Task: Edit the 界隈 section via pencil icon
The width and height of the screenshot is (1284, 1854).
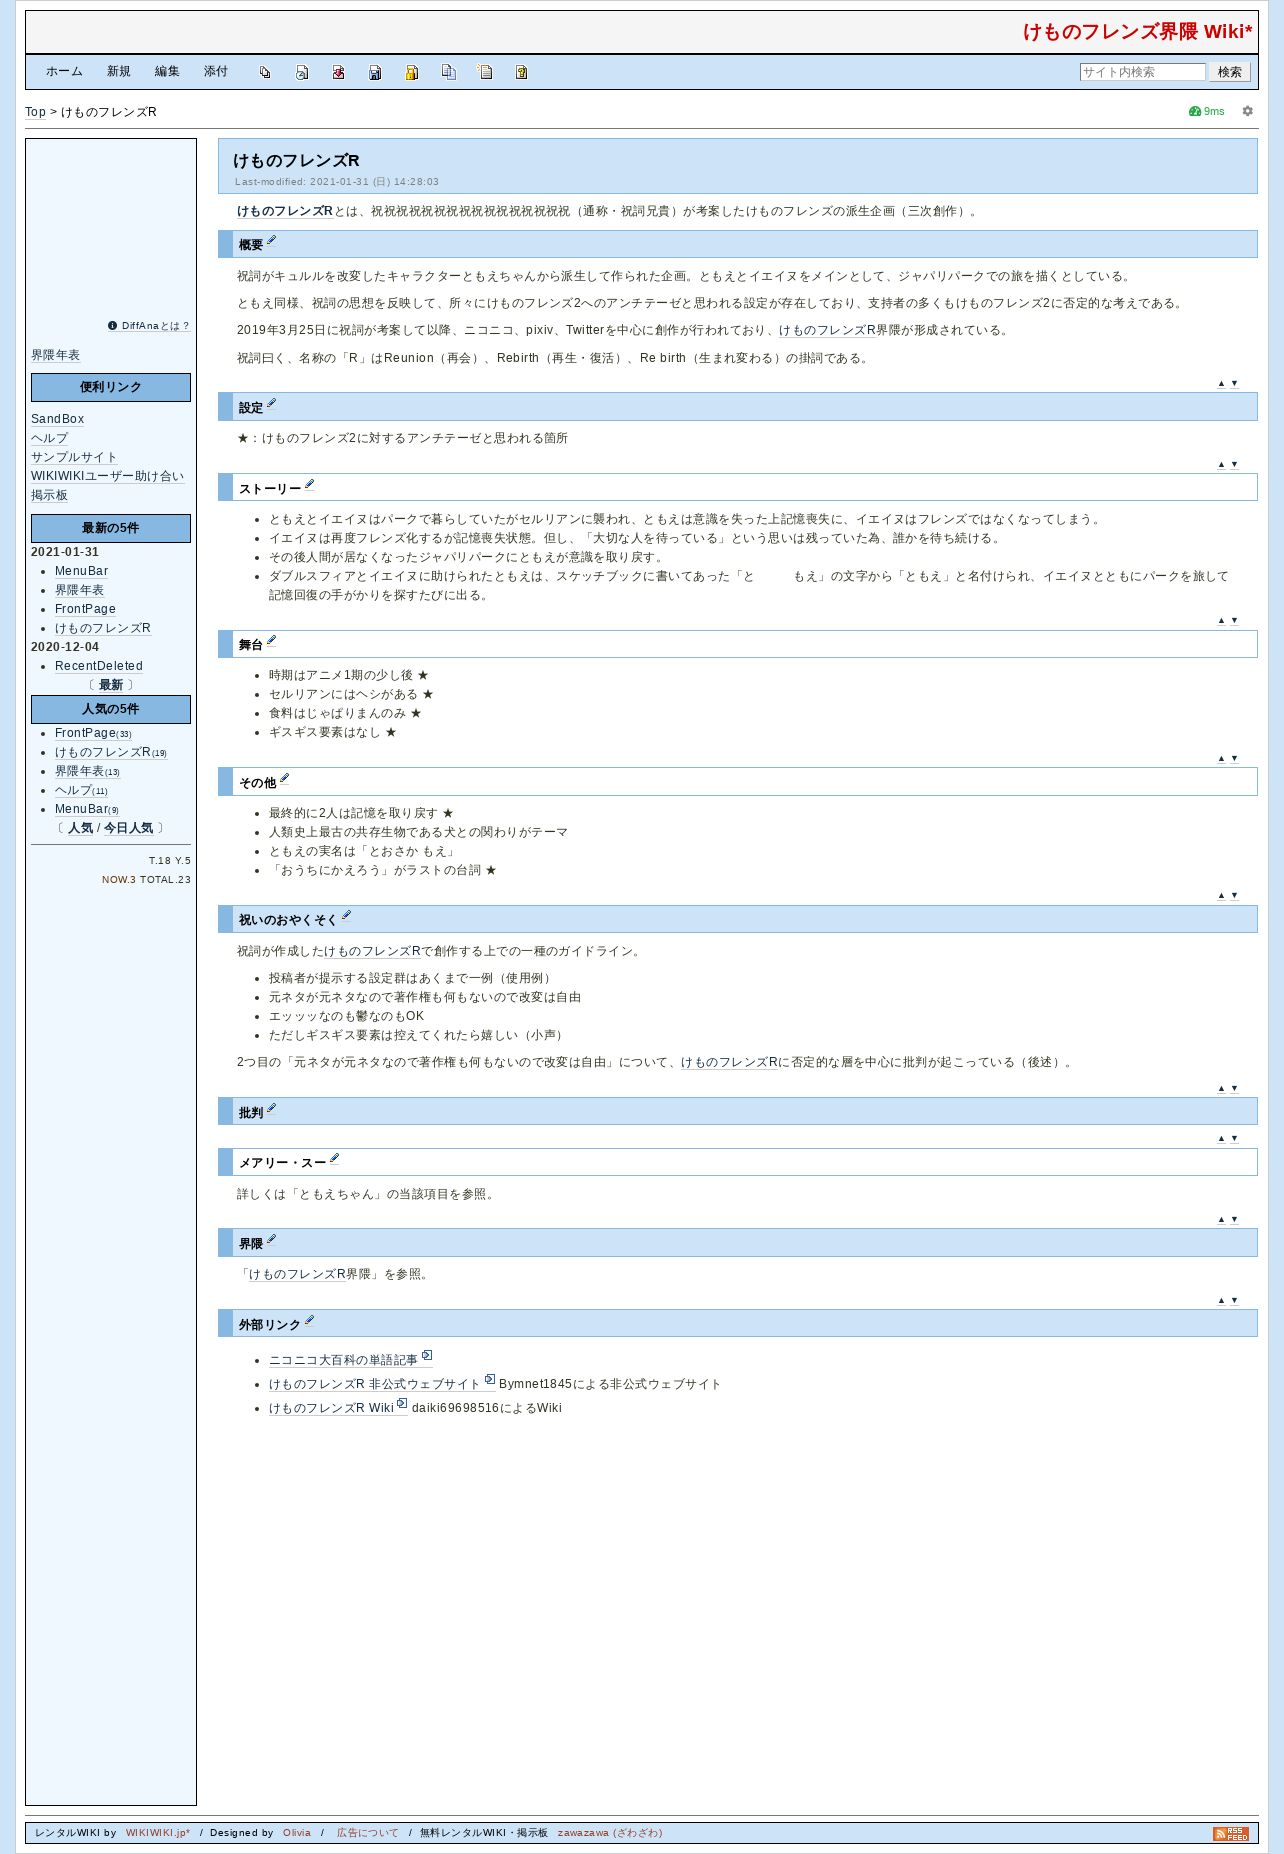Action: pos(271,1240)
